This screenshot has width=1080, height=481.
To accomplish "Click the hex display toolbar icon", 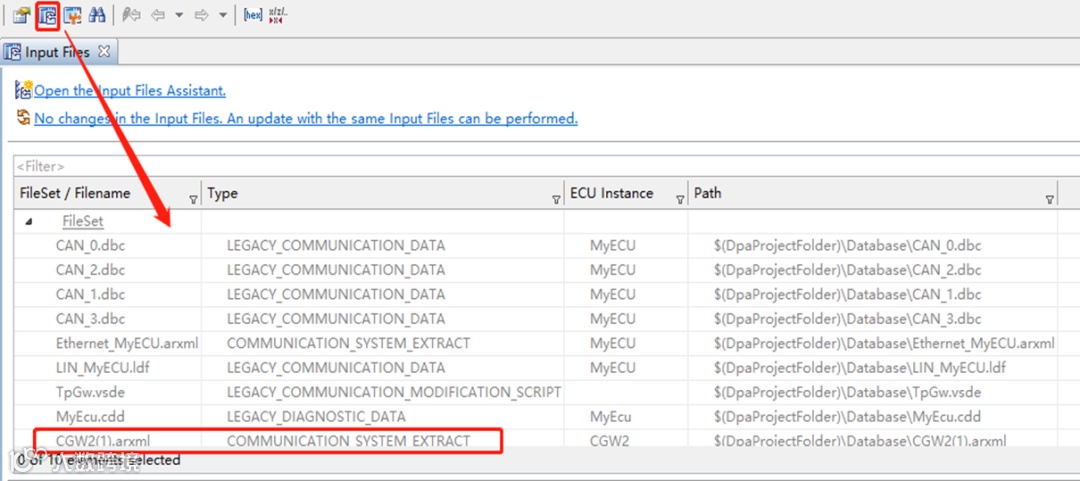I will (253, 15).
